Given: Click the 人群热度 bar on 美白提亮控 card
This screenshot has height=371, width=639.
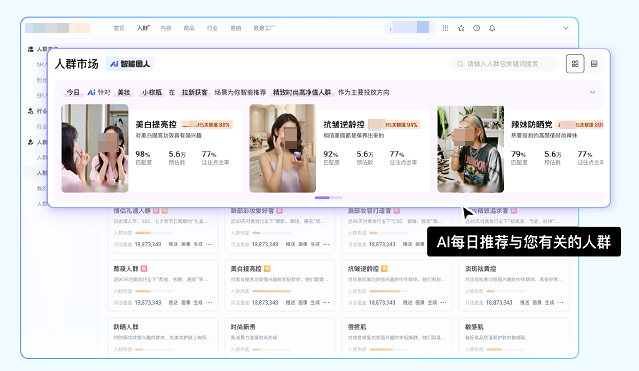Looking at the screenshot, I should [x=272, y=291].
